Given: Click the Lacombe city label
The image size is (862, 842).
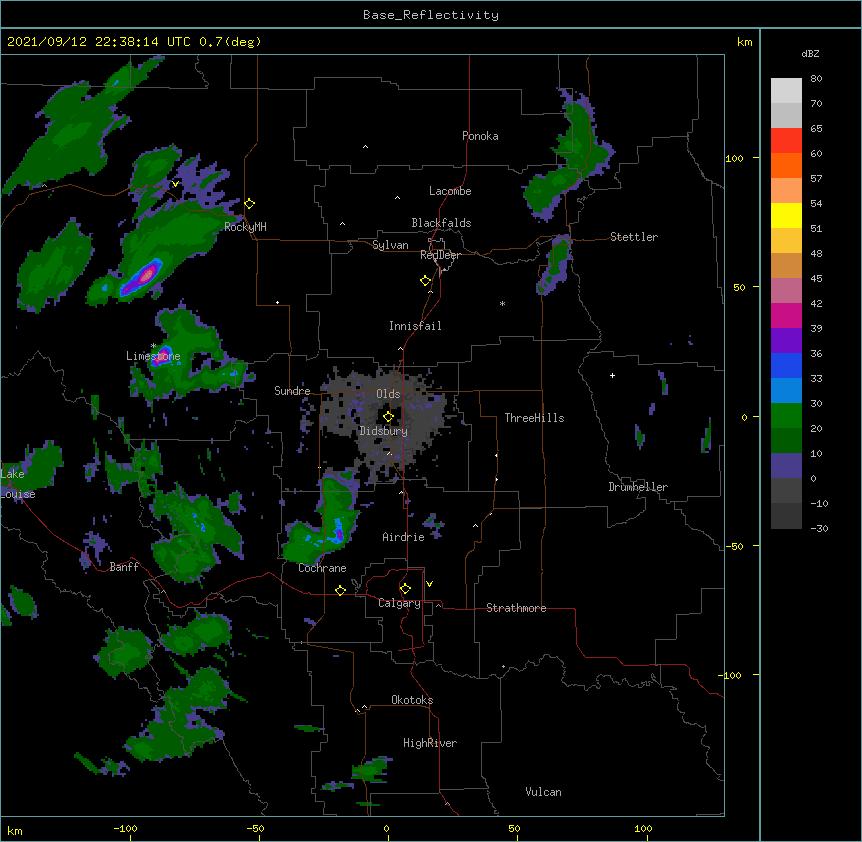Looking at the screenshot, I should click(x=450, y=191).
